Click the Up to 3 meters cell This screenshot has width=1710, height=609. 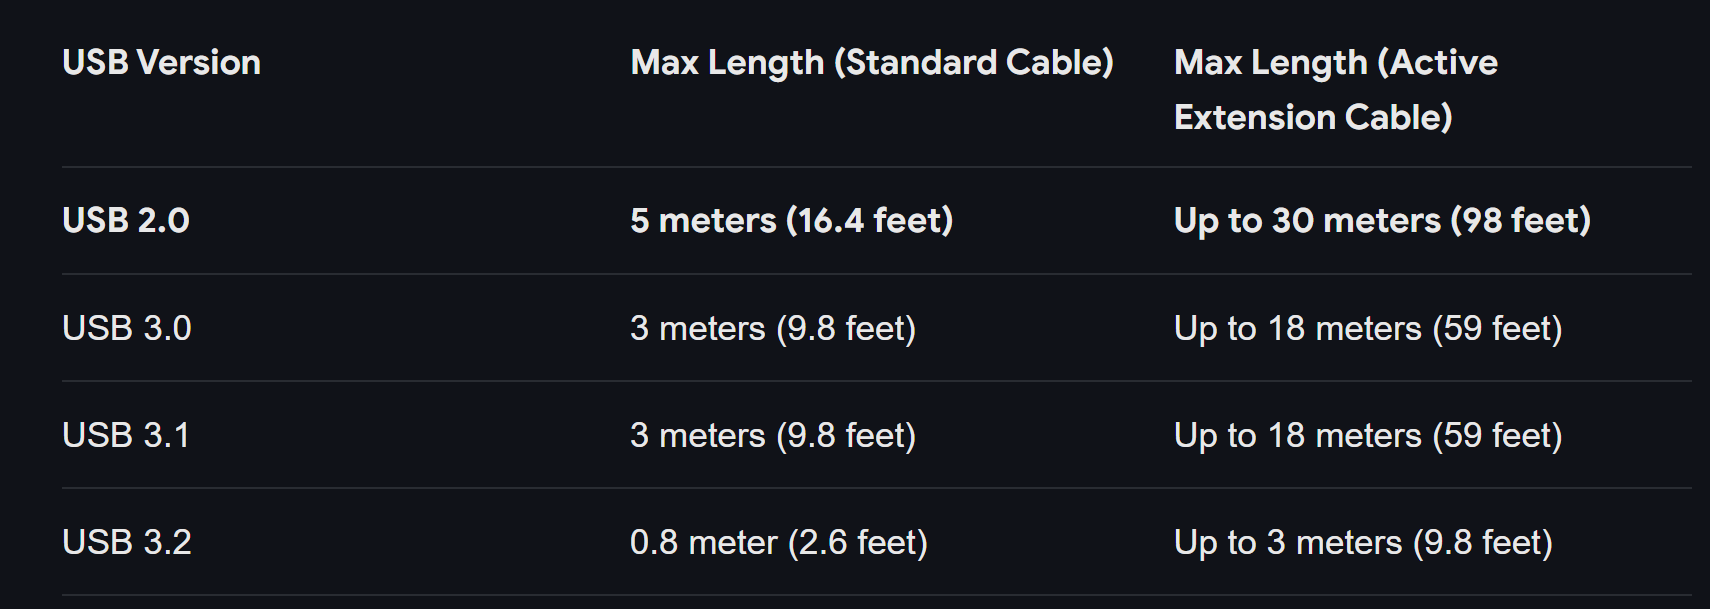1363,542
